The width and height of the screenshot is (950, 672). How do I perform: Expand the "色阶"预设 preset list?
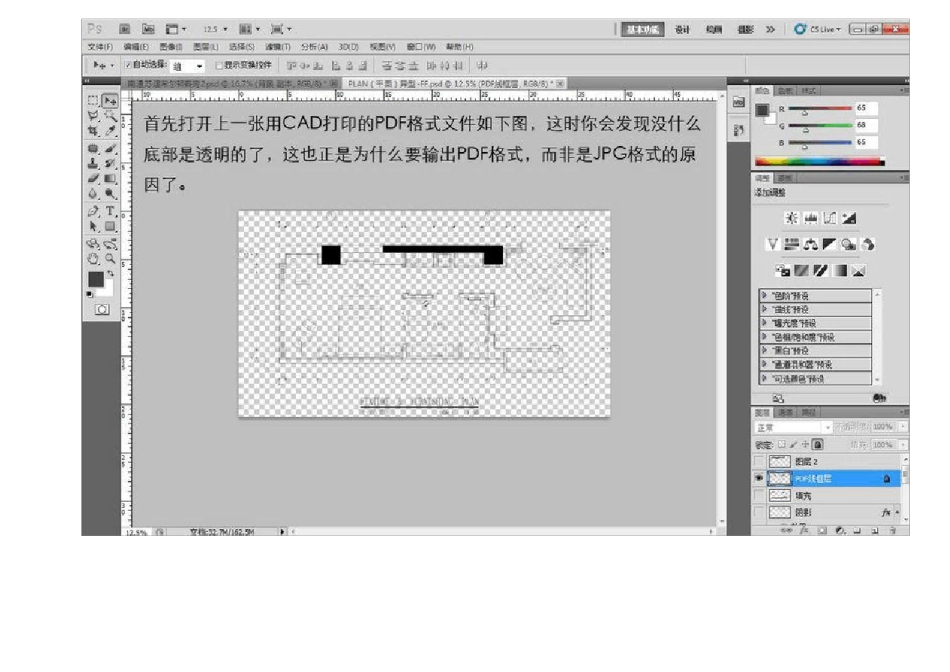(764, 296)
